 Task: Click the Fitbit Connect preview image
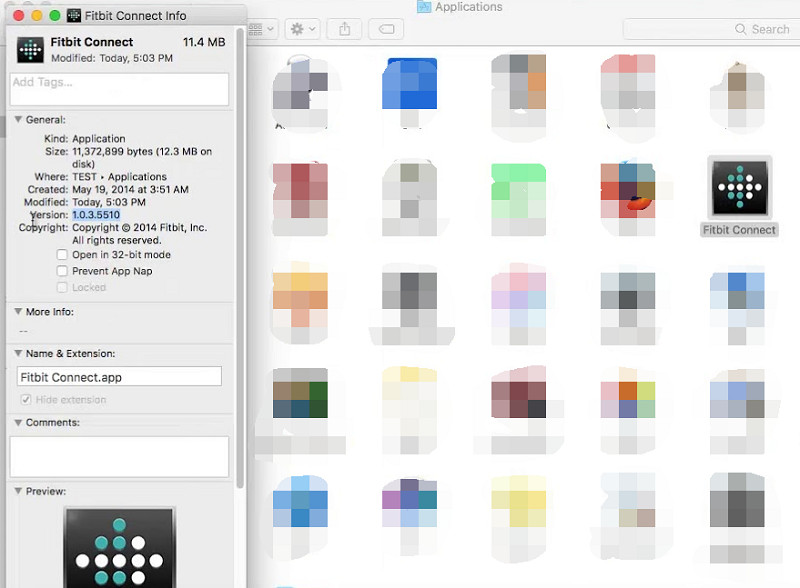[119, 547]
